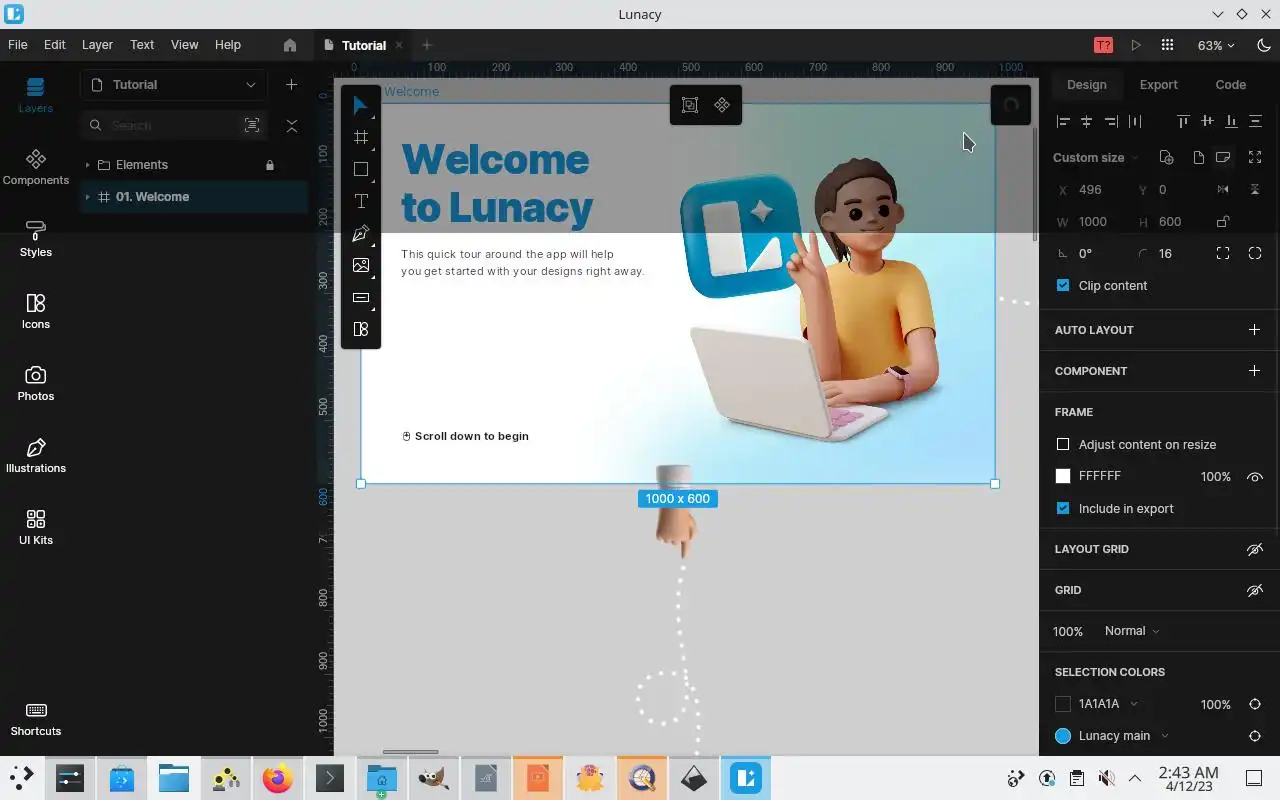Click the layers Search field

[x=173, y=125]
